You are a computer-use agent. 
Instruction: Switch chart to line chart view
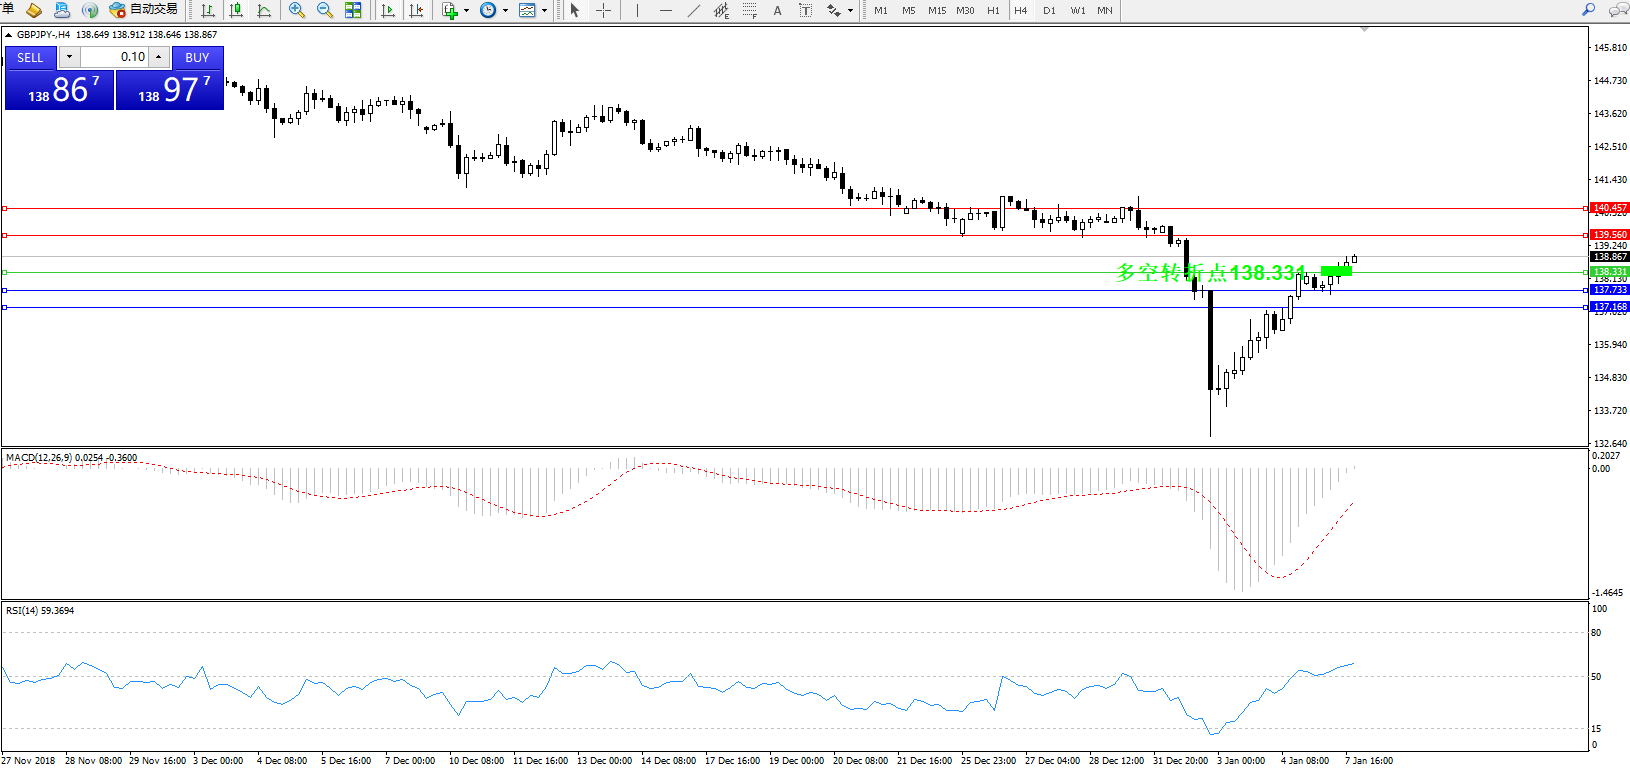tap(264, 10)
